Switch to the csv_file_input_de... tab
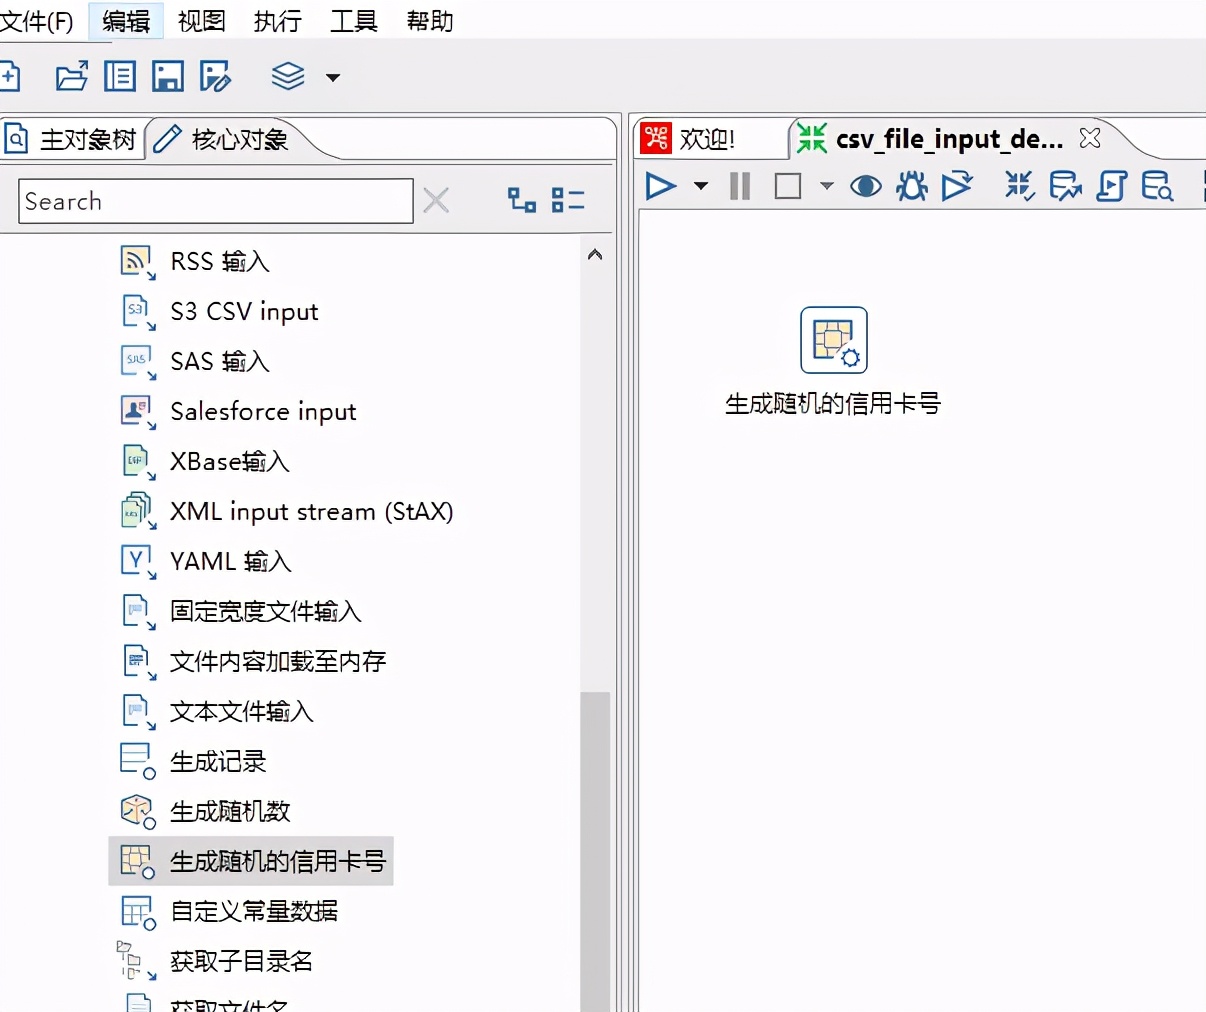The height and width of the screenshot is (1012, 1206). 949,139
